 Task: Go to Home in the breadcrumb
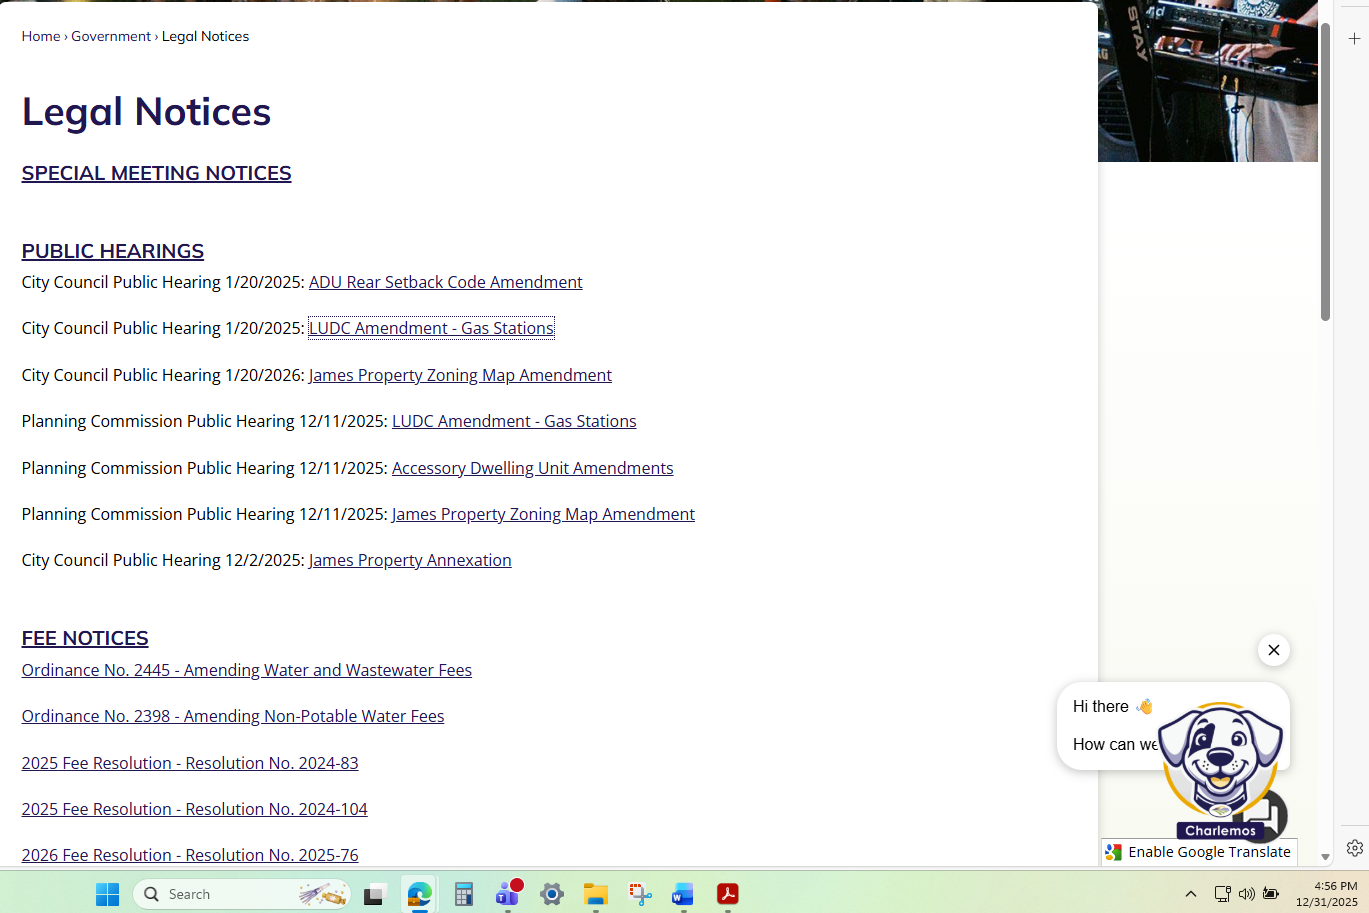(41, 36)
